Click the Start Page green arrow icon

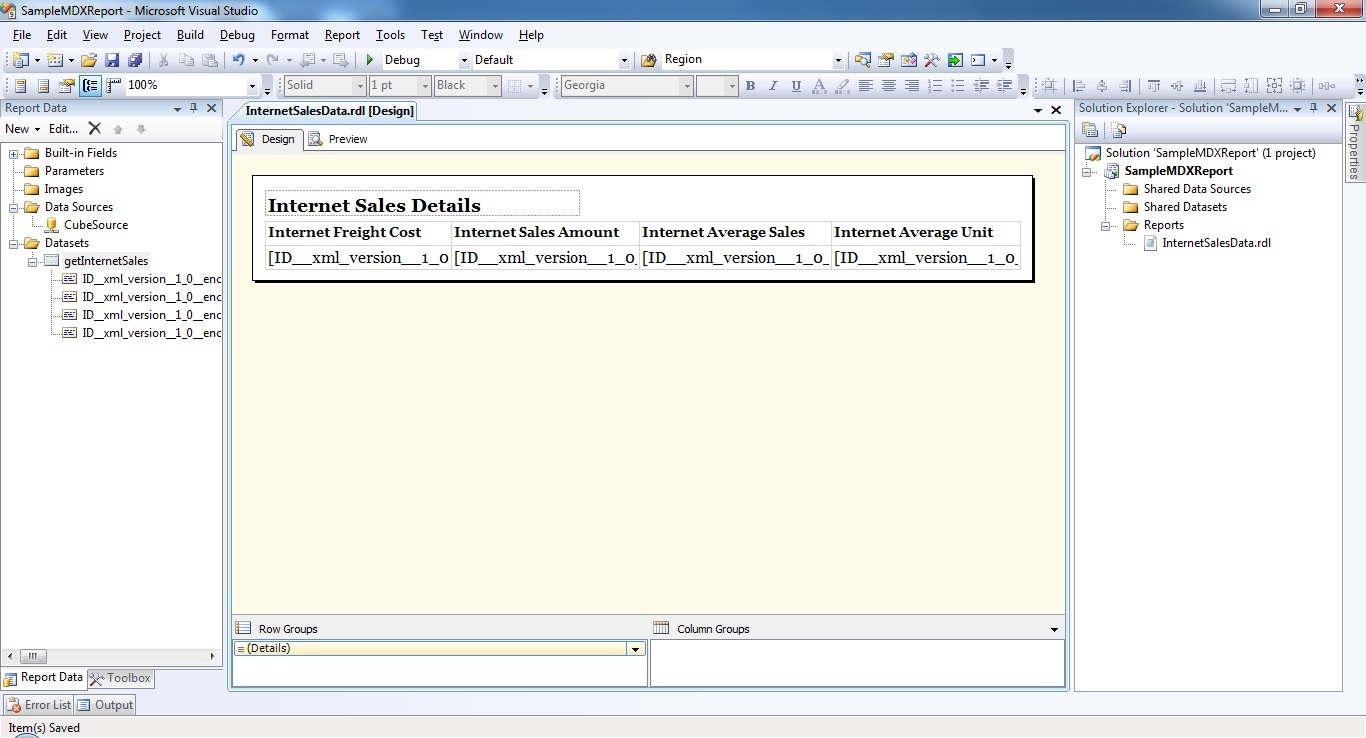pyautogui.click(x=955, y=60)
